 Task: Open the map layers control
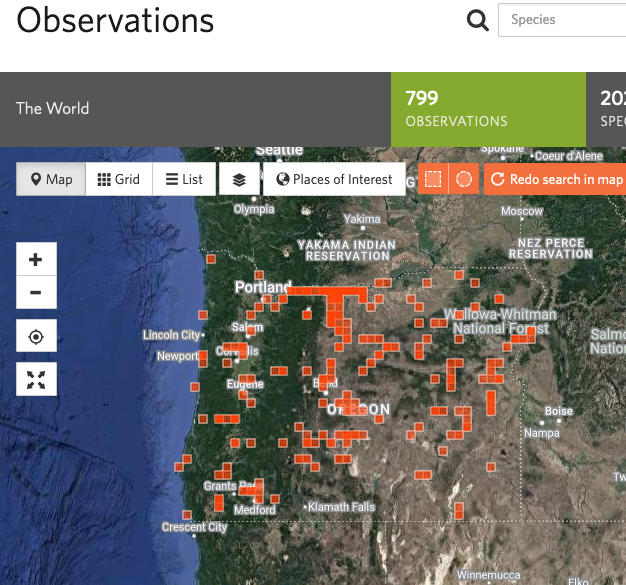pyautogui.click(x=239, y=179)
